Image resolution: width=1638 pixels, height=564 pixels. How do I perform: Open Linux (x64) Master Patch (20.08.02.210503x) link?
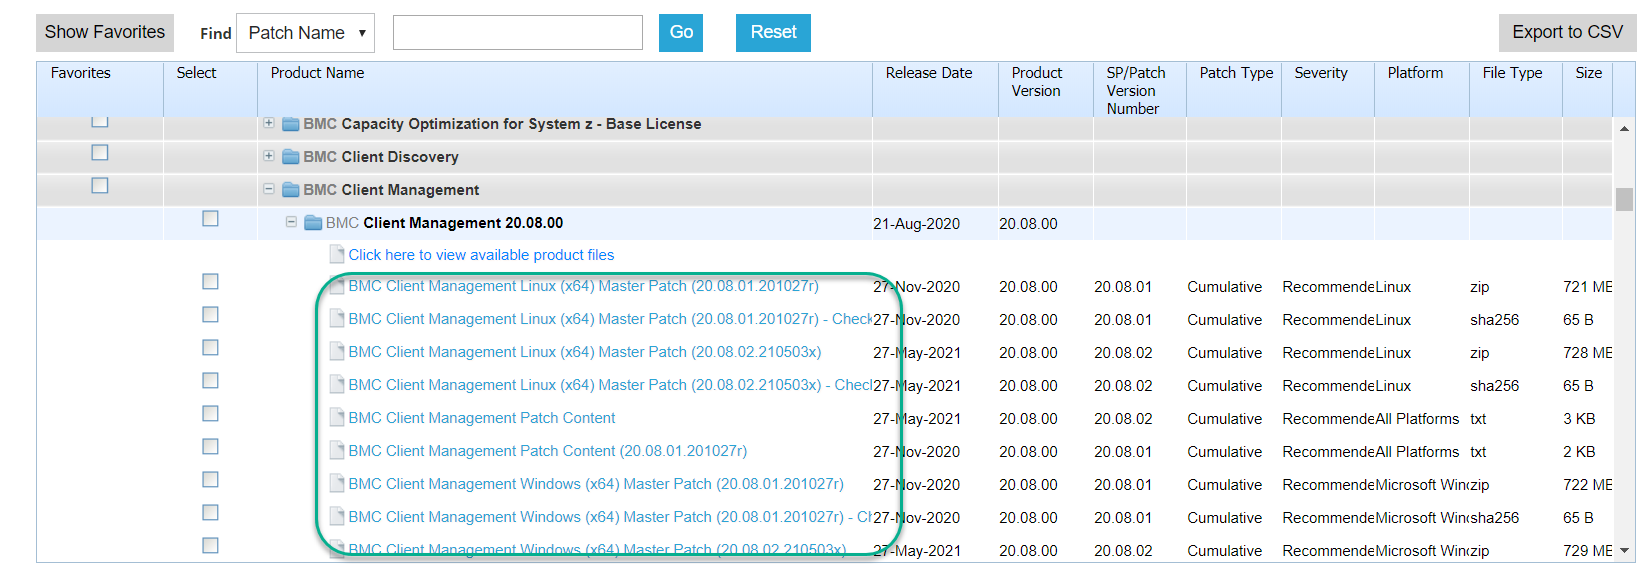coord(585,352)
